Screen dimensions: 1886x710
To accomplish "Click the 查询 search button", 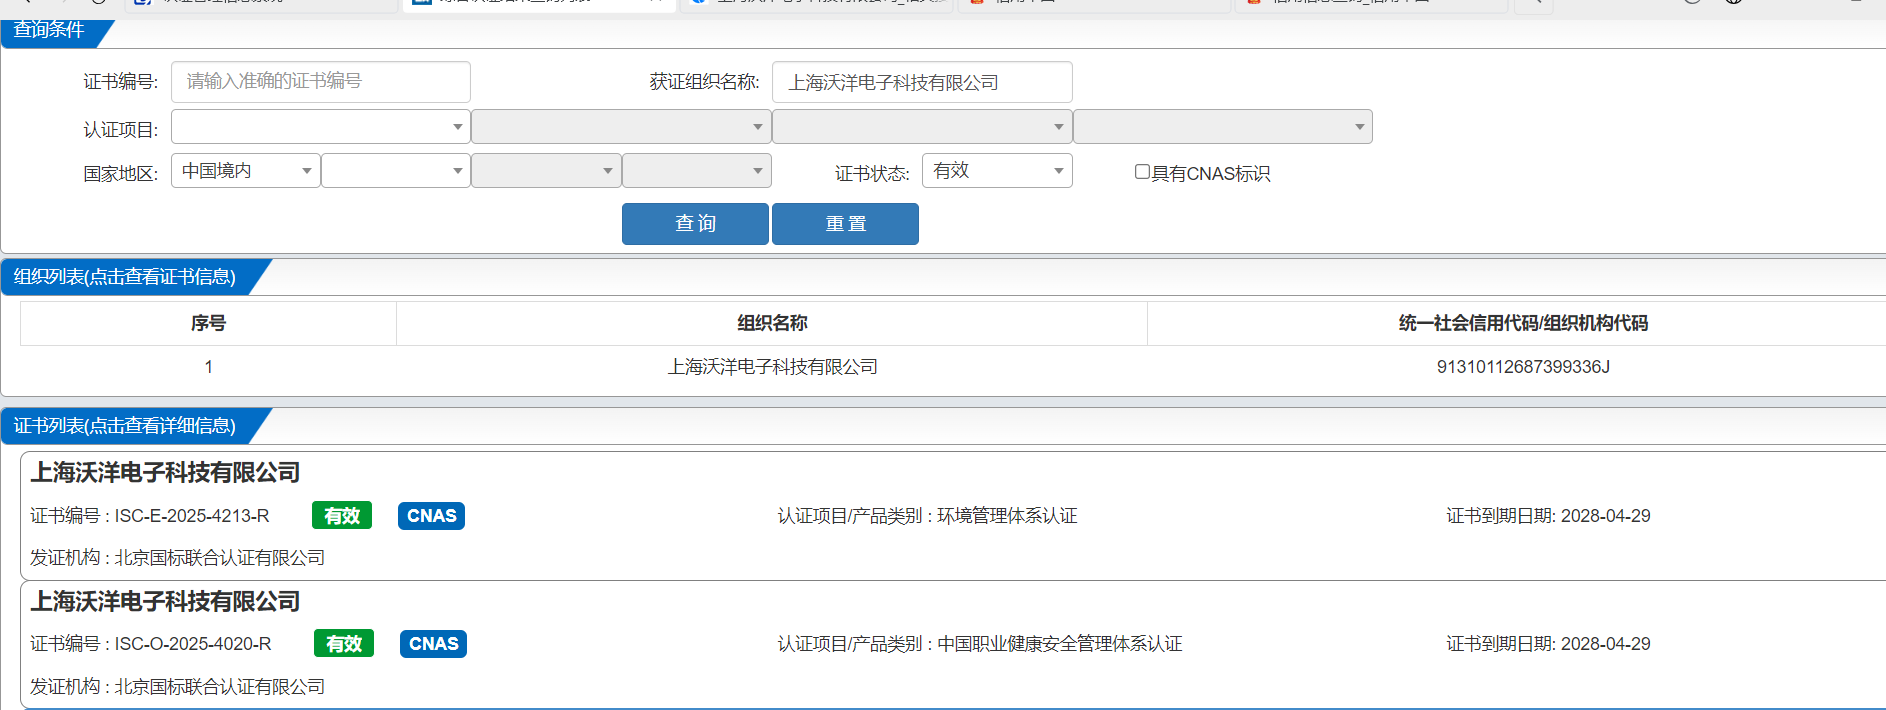I will tap(695, 224).
